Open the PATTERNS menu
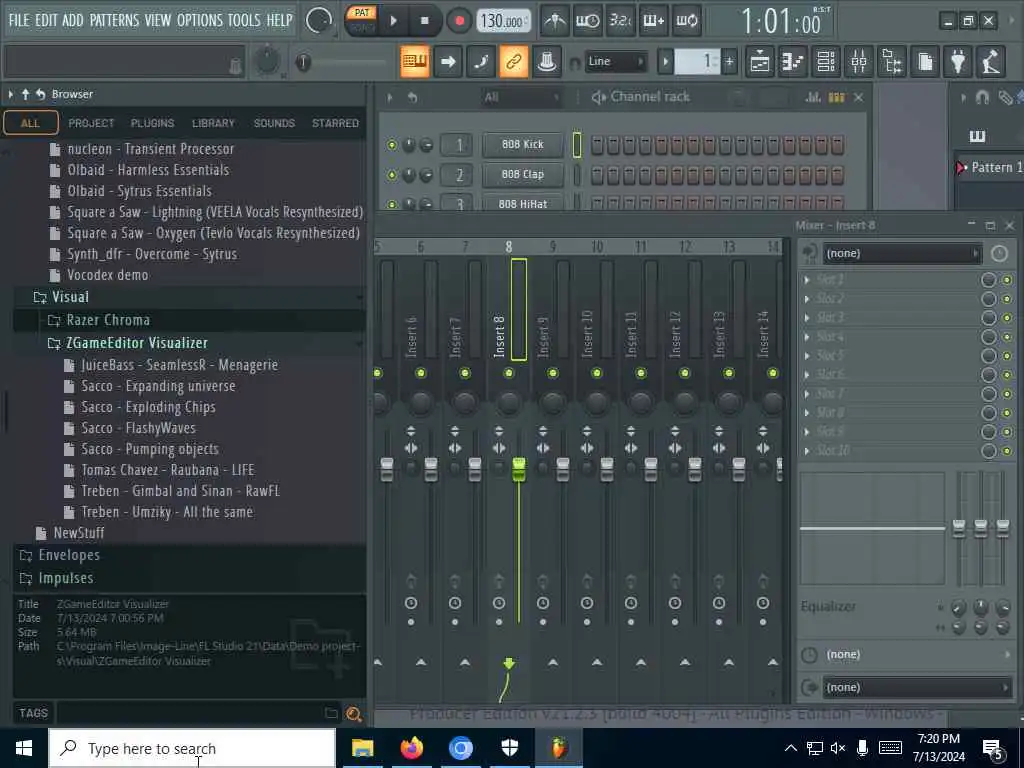The width and height of the screenshot is (1024, 768). [x=114, y=20]
